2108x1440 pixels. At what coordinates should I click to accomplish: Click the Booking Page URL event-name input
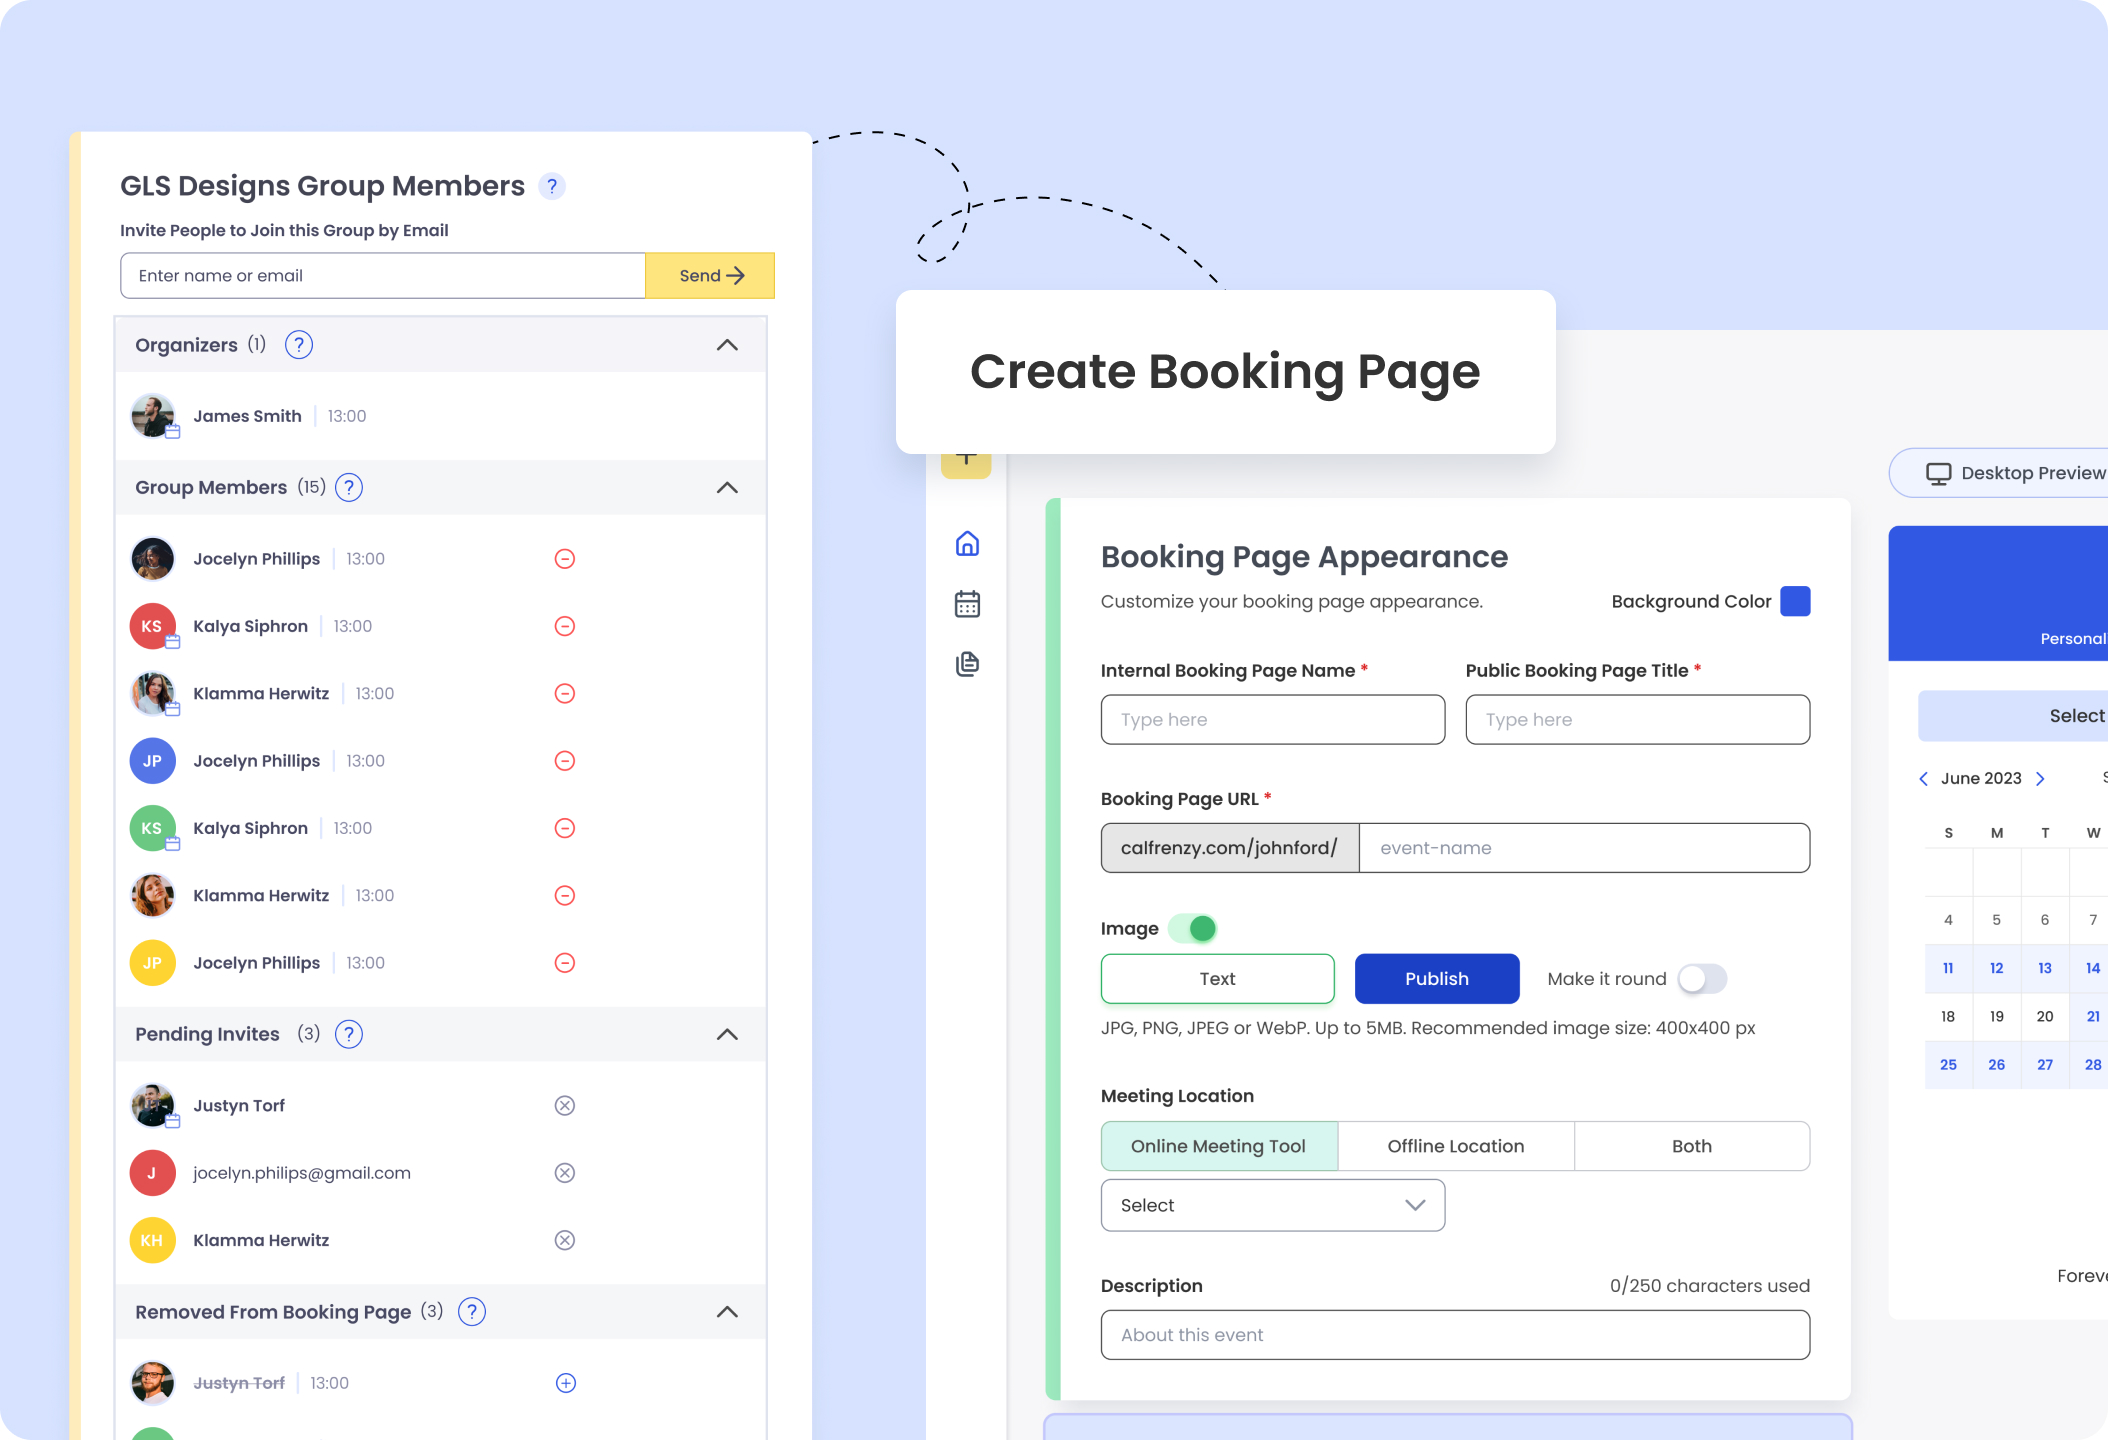[1583, 847]
